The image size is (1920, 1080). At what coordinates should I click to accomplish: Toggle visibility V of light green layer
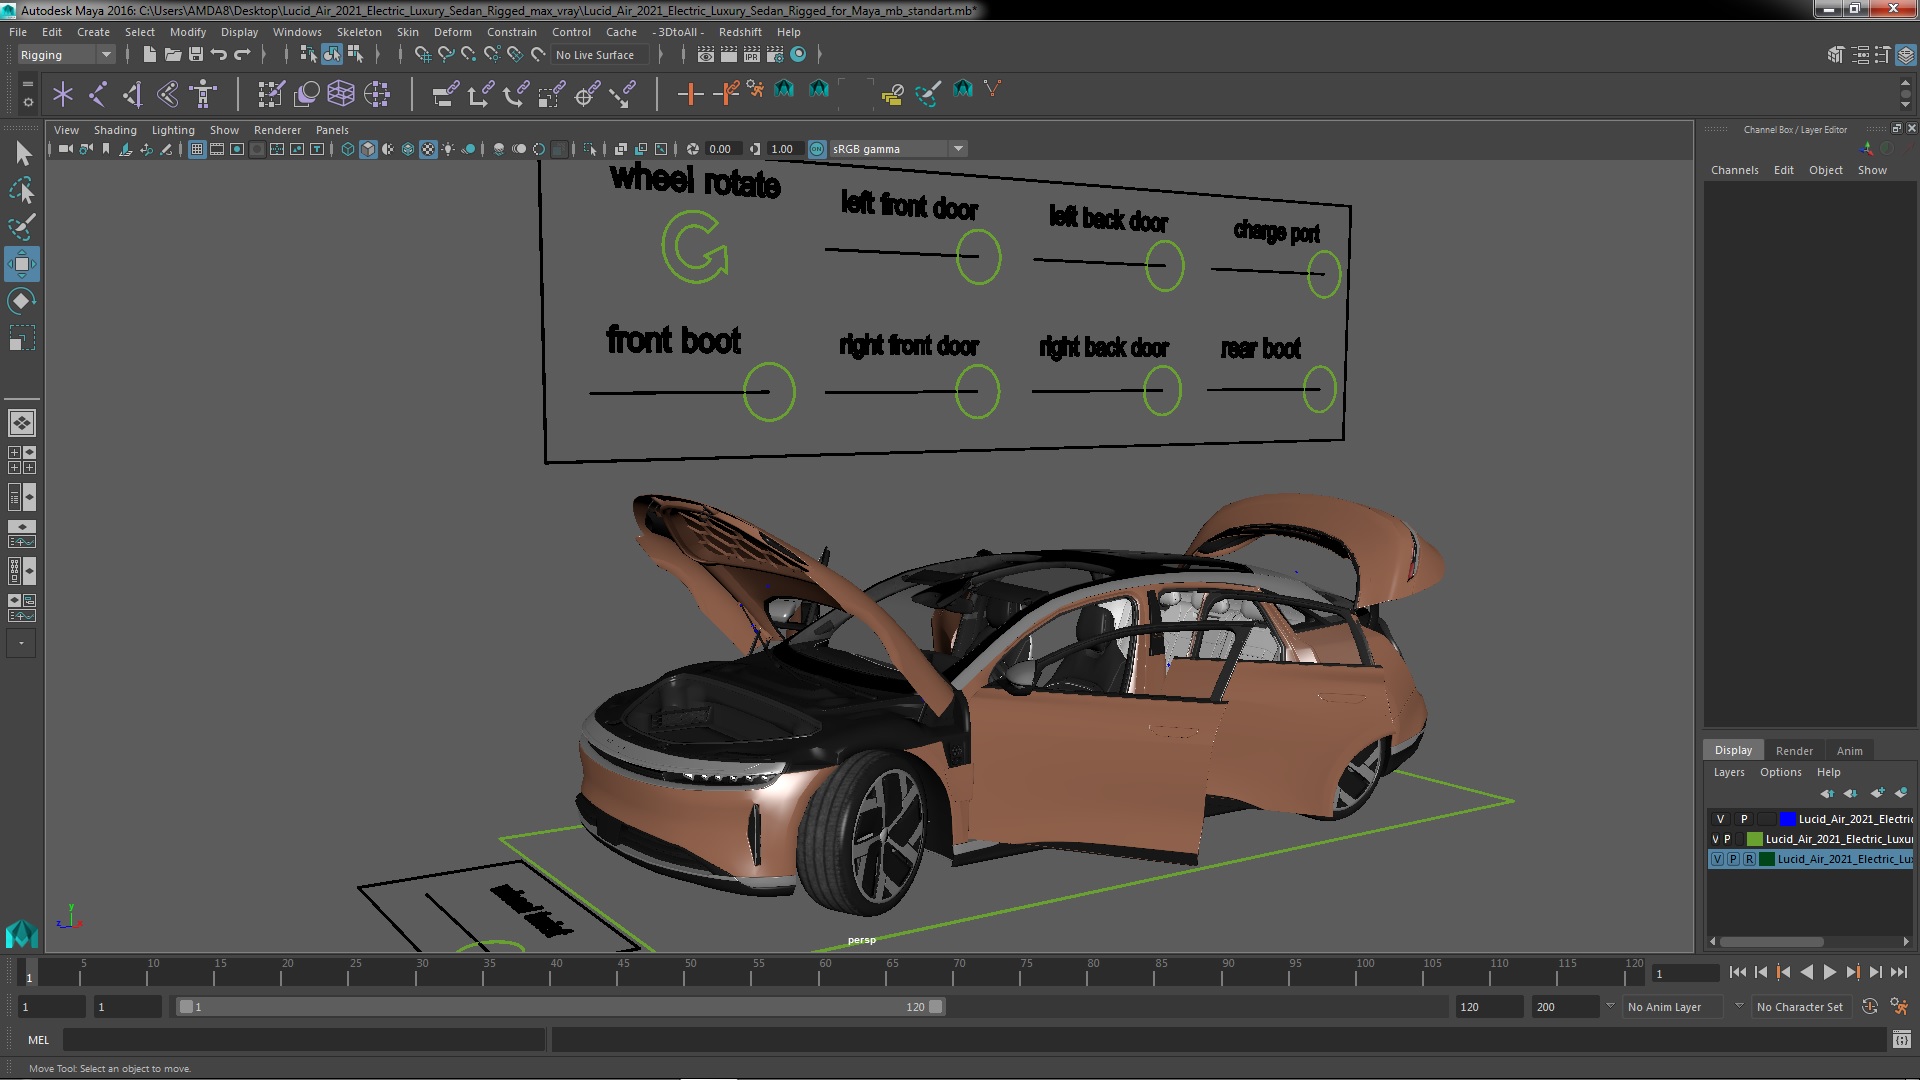1715,839
